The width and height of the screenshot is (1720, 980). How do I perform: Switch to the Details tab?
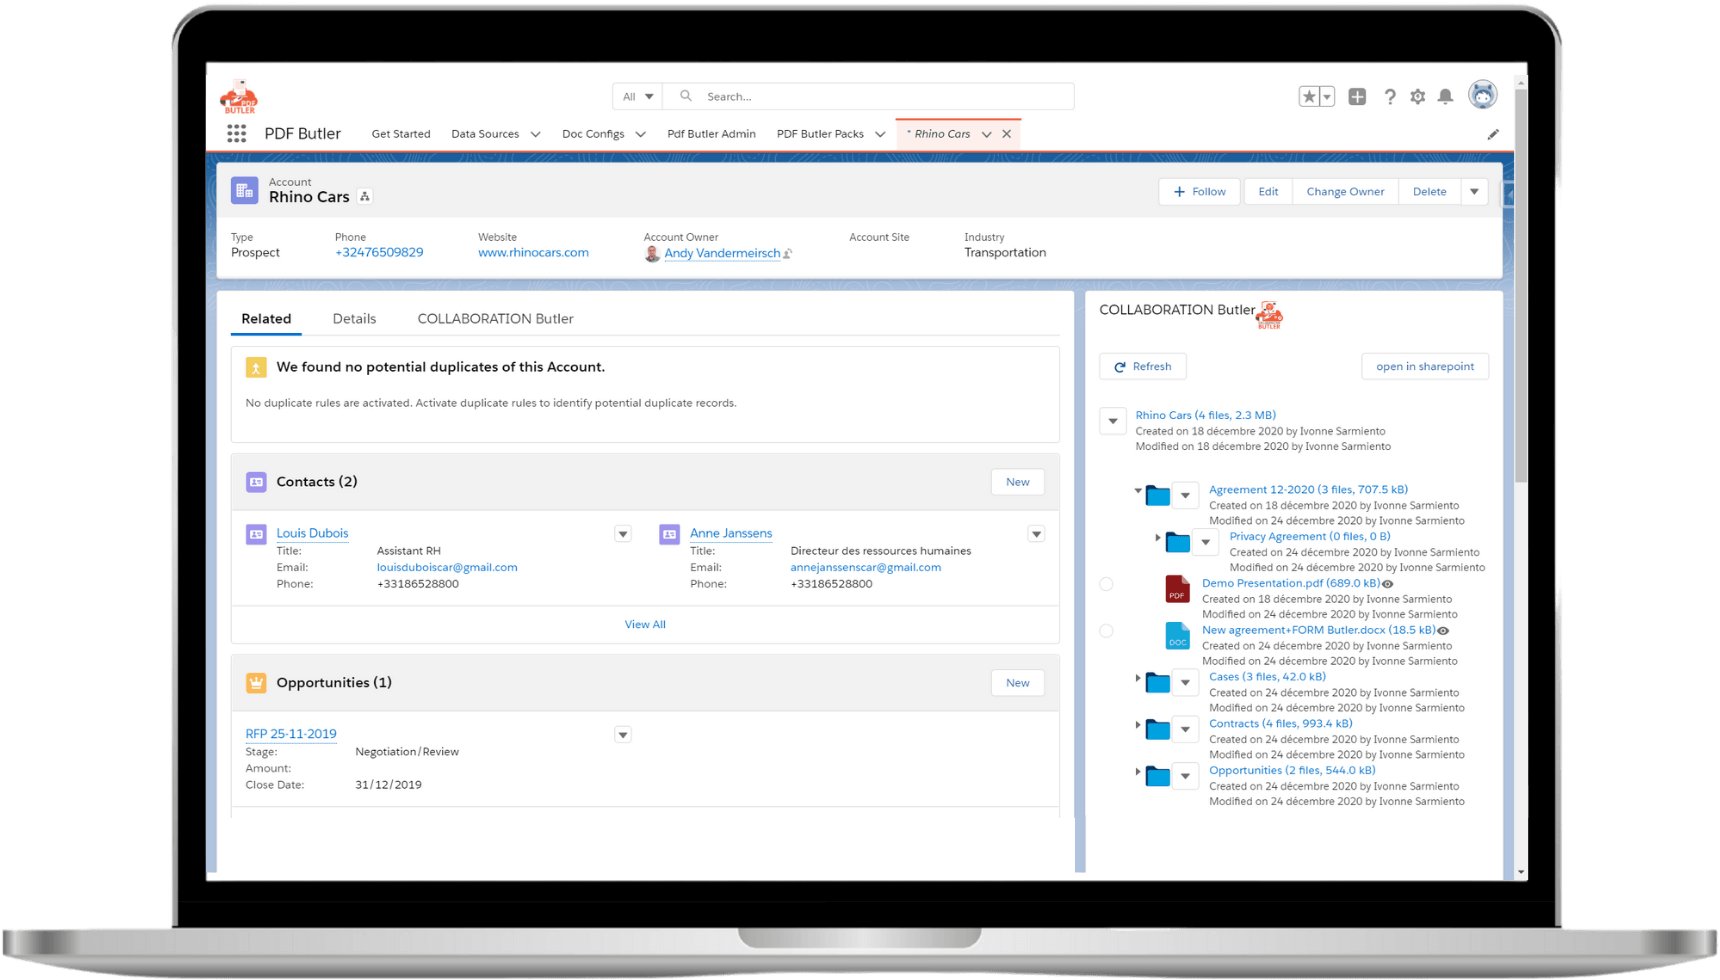[354, 319]
